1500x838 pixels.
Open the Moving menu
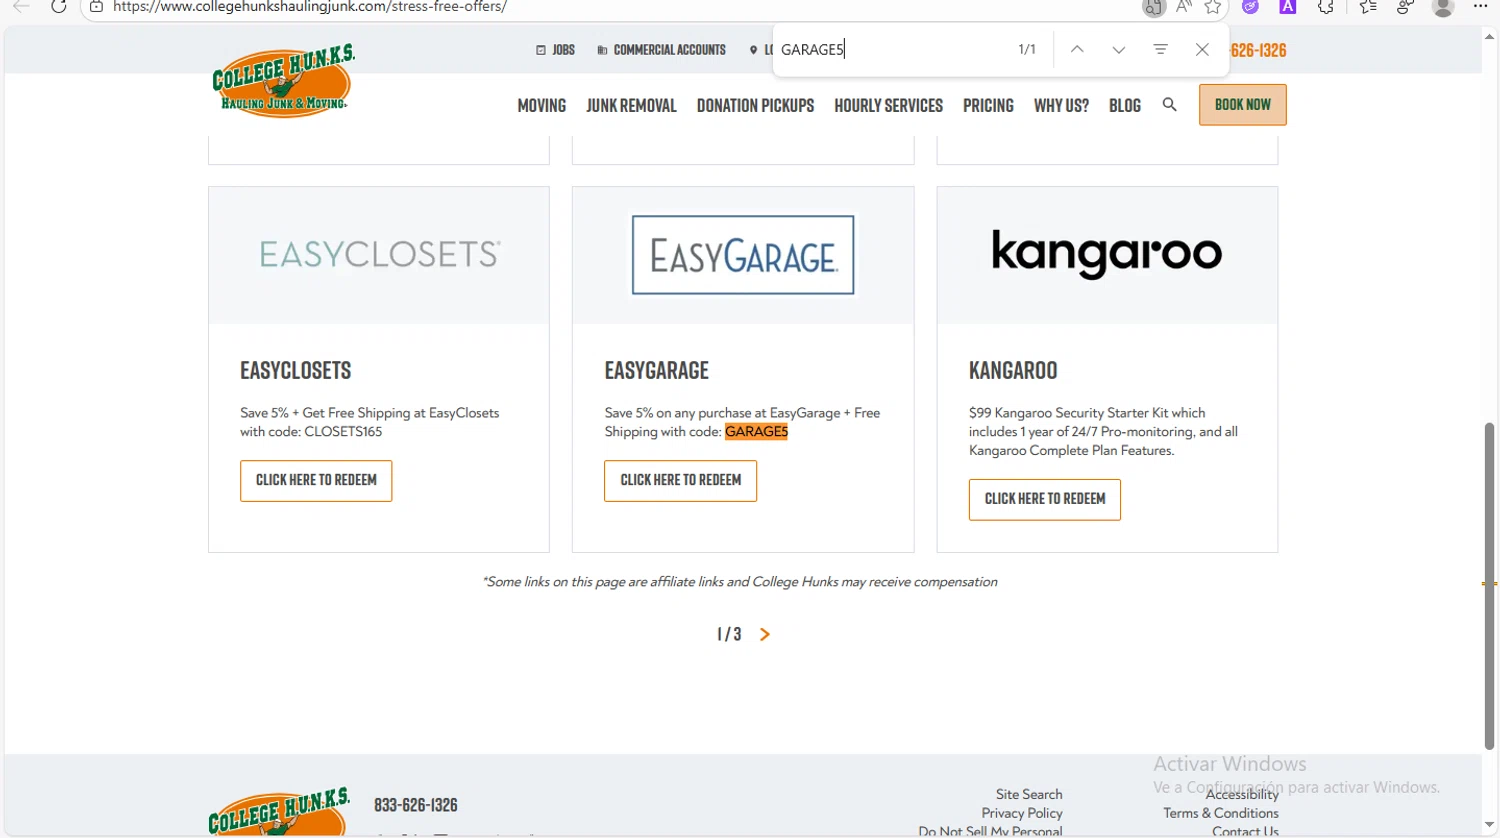coord(541,105)
